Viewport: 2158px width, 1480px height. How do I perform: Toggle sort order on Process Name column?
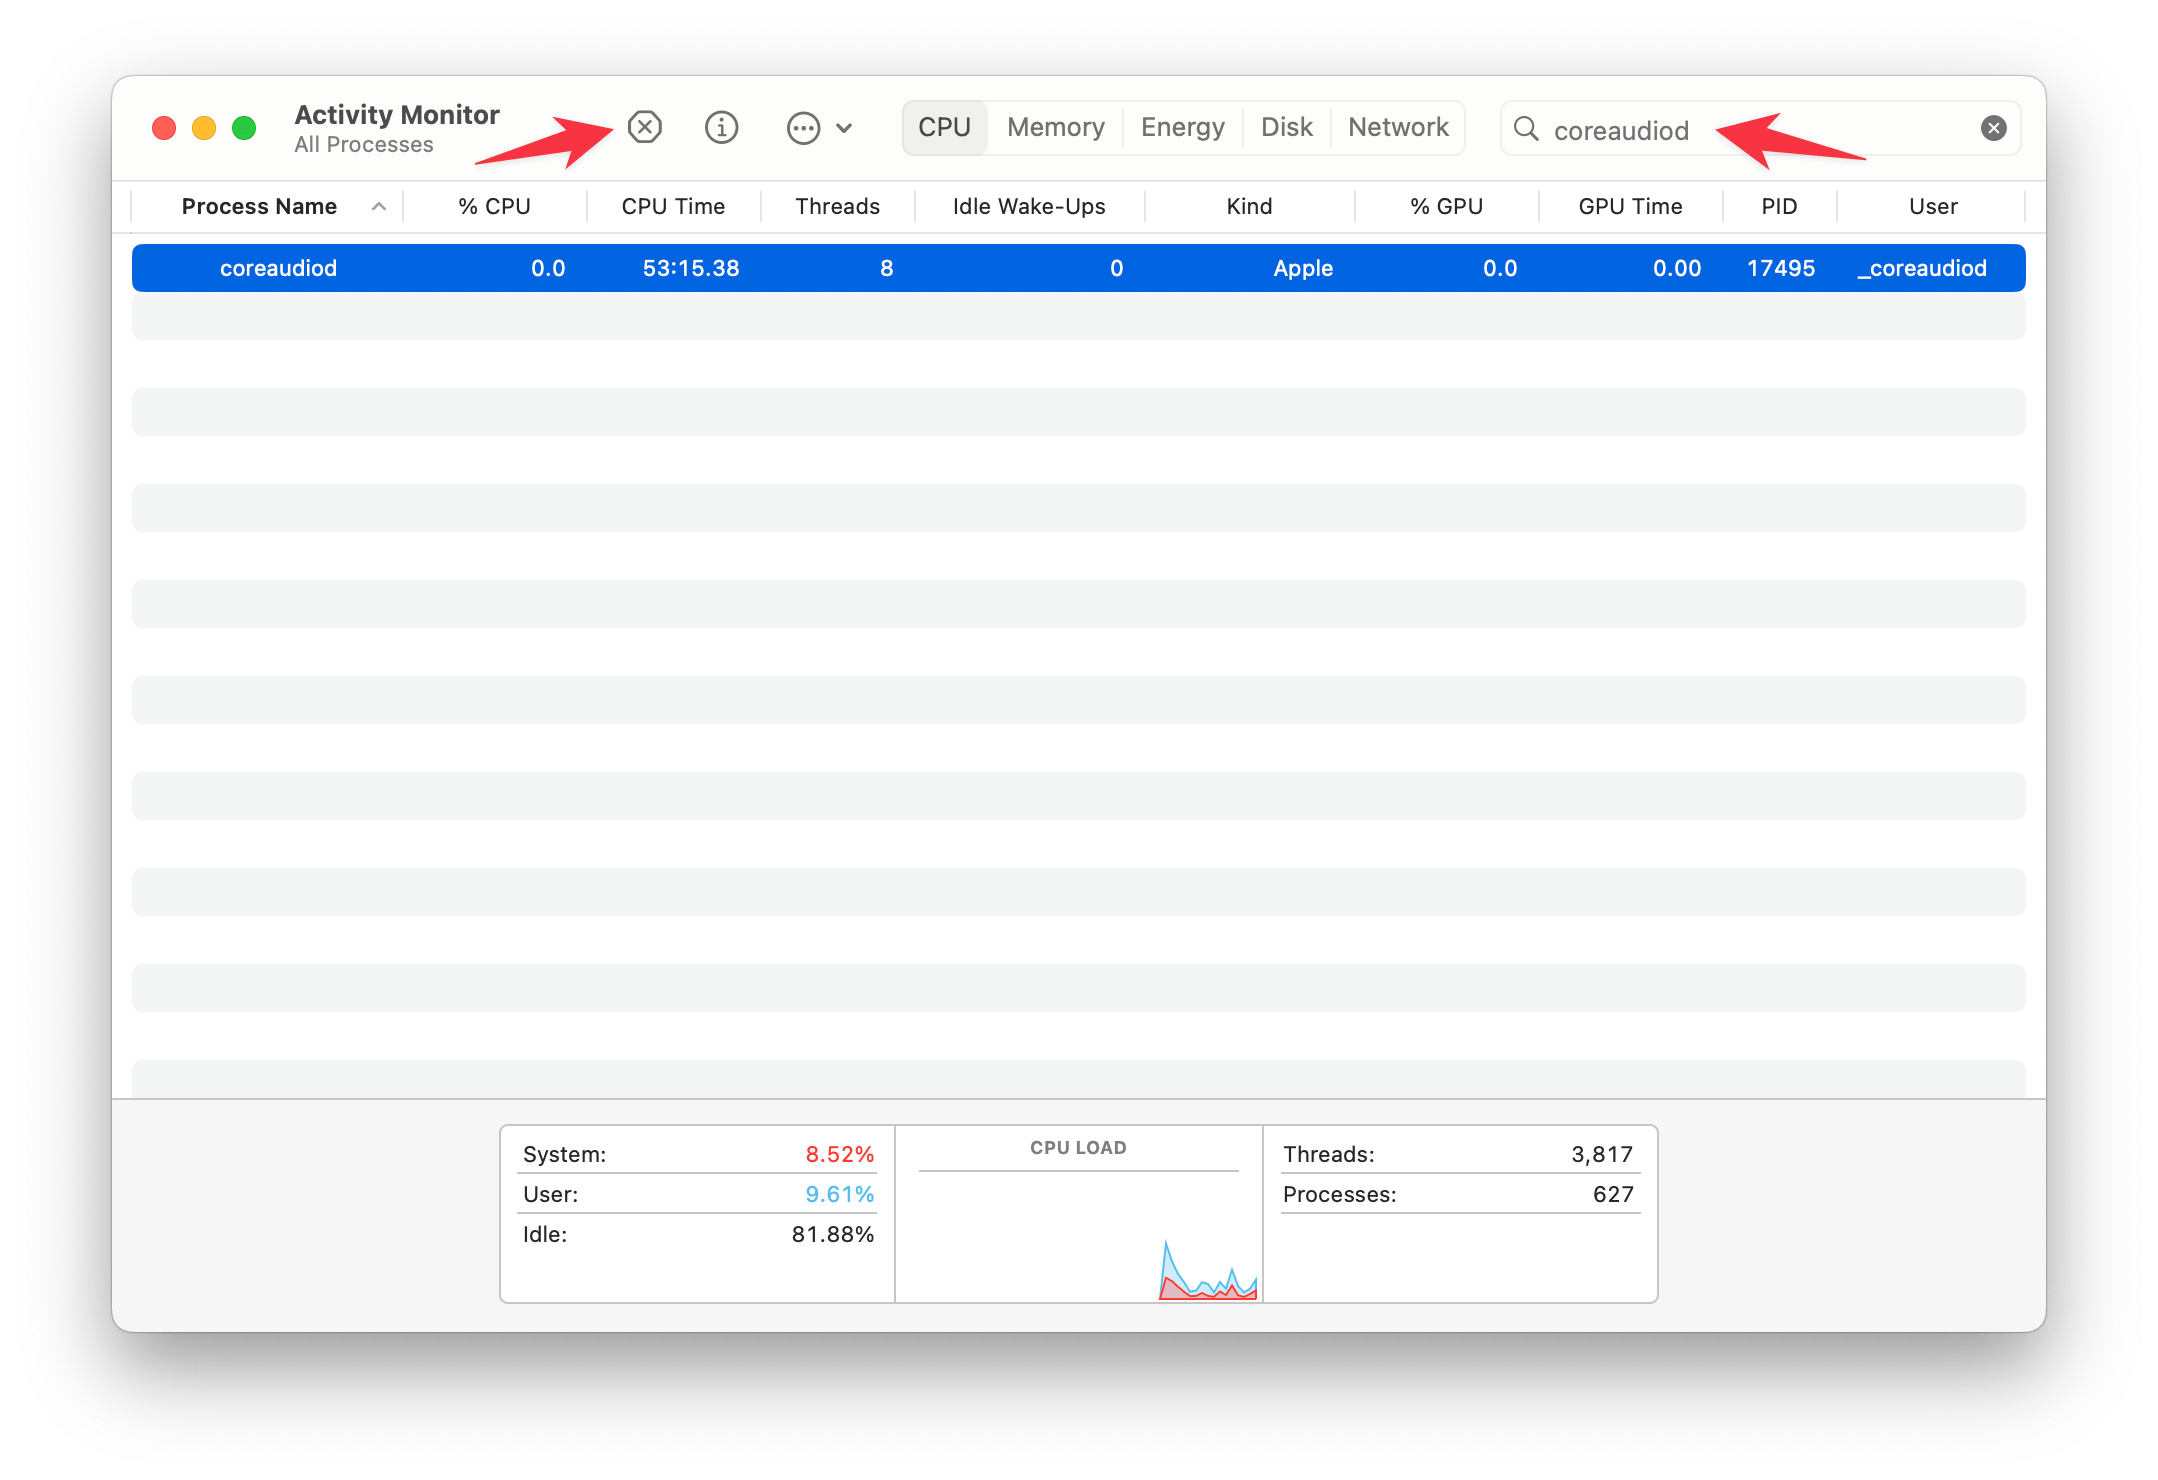coord(259,206)
